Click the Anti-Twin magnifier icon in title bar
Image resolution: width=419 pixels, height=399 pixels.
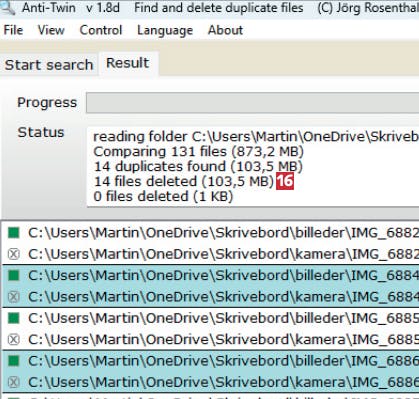[7, 7]
